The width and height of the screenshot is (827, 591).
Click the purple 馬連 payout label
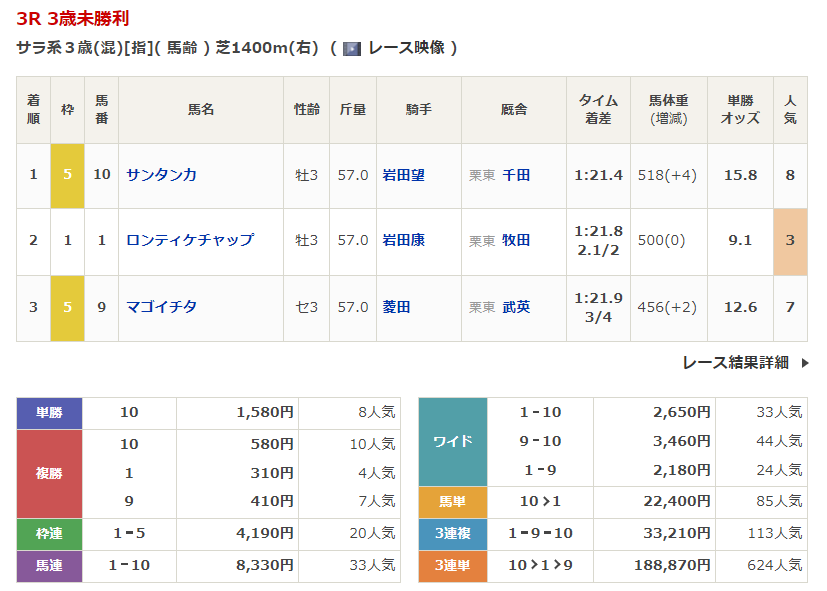[x=49, y=566]
